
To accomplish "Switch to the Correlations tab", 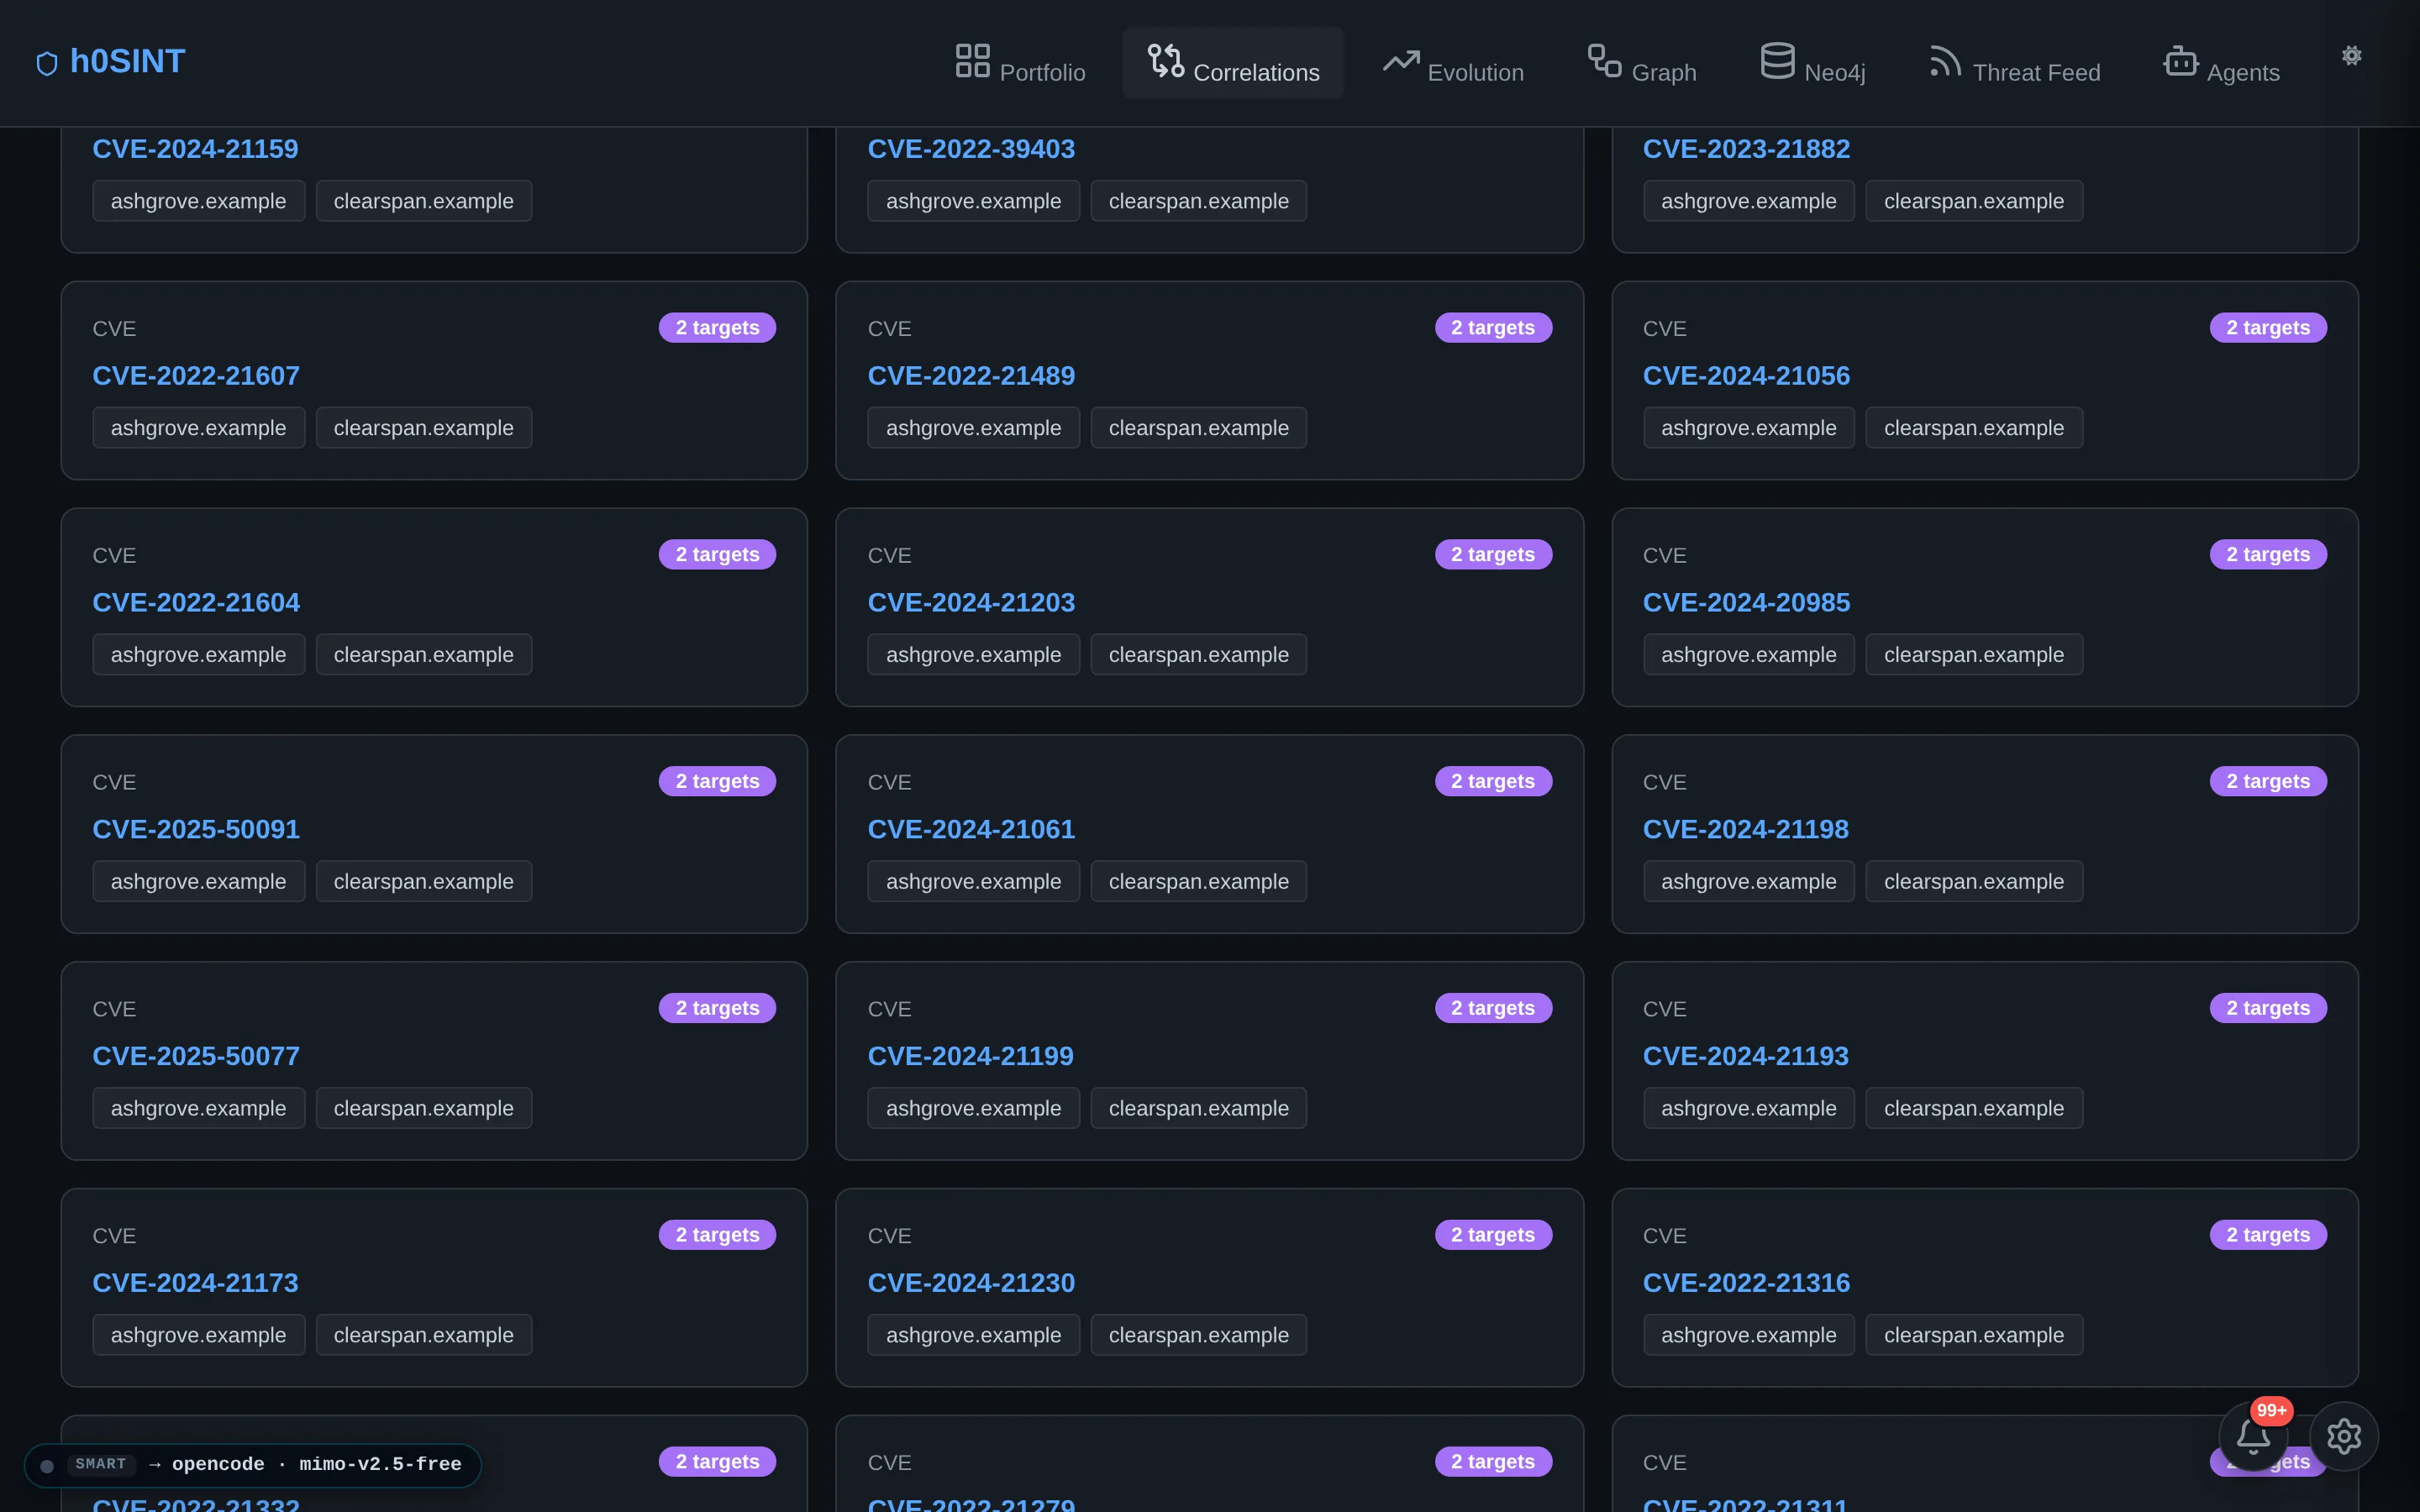I will (x=1233, y=62).
